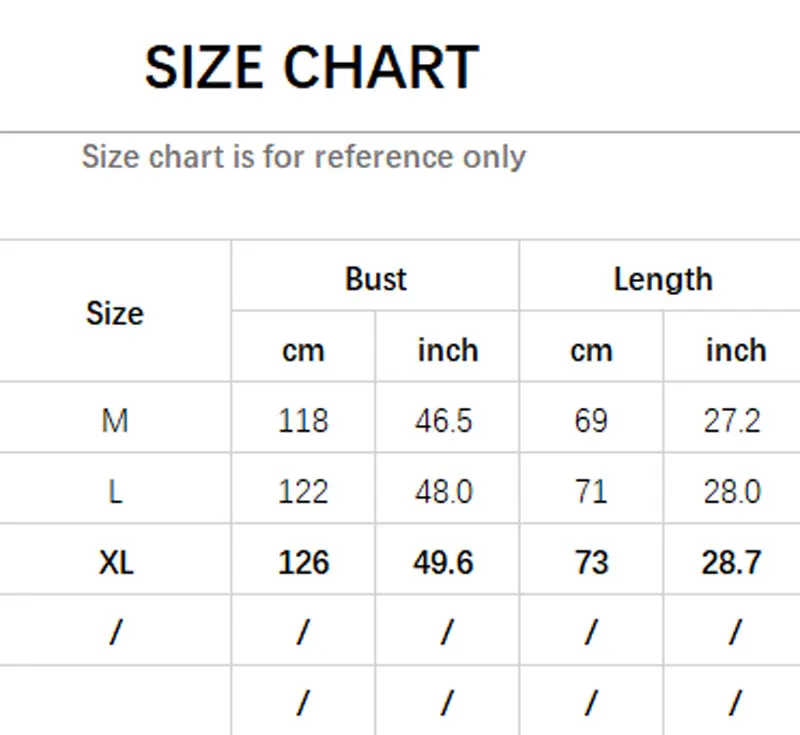
Task: Click the 71 length cm cell
Action: click(x=591, y=491)
